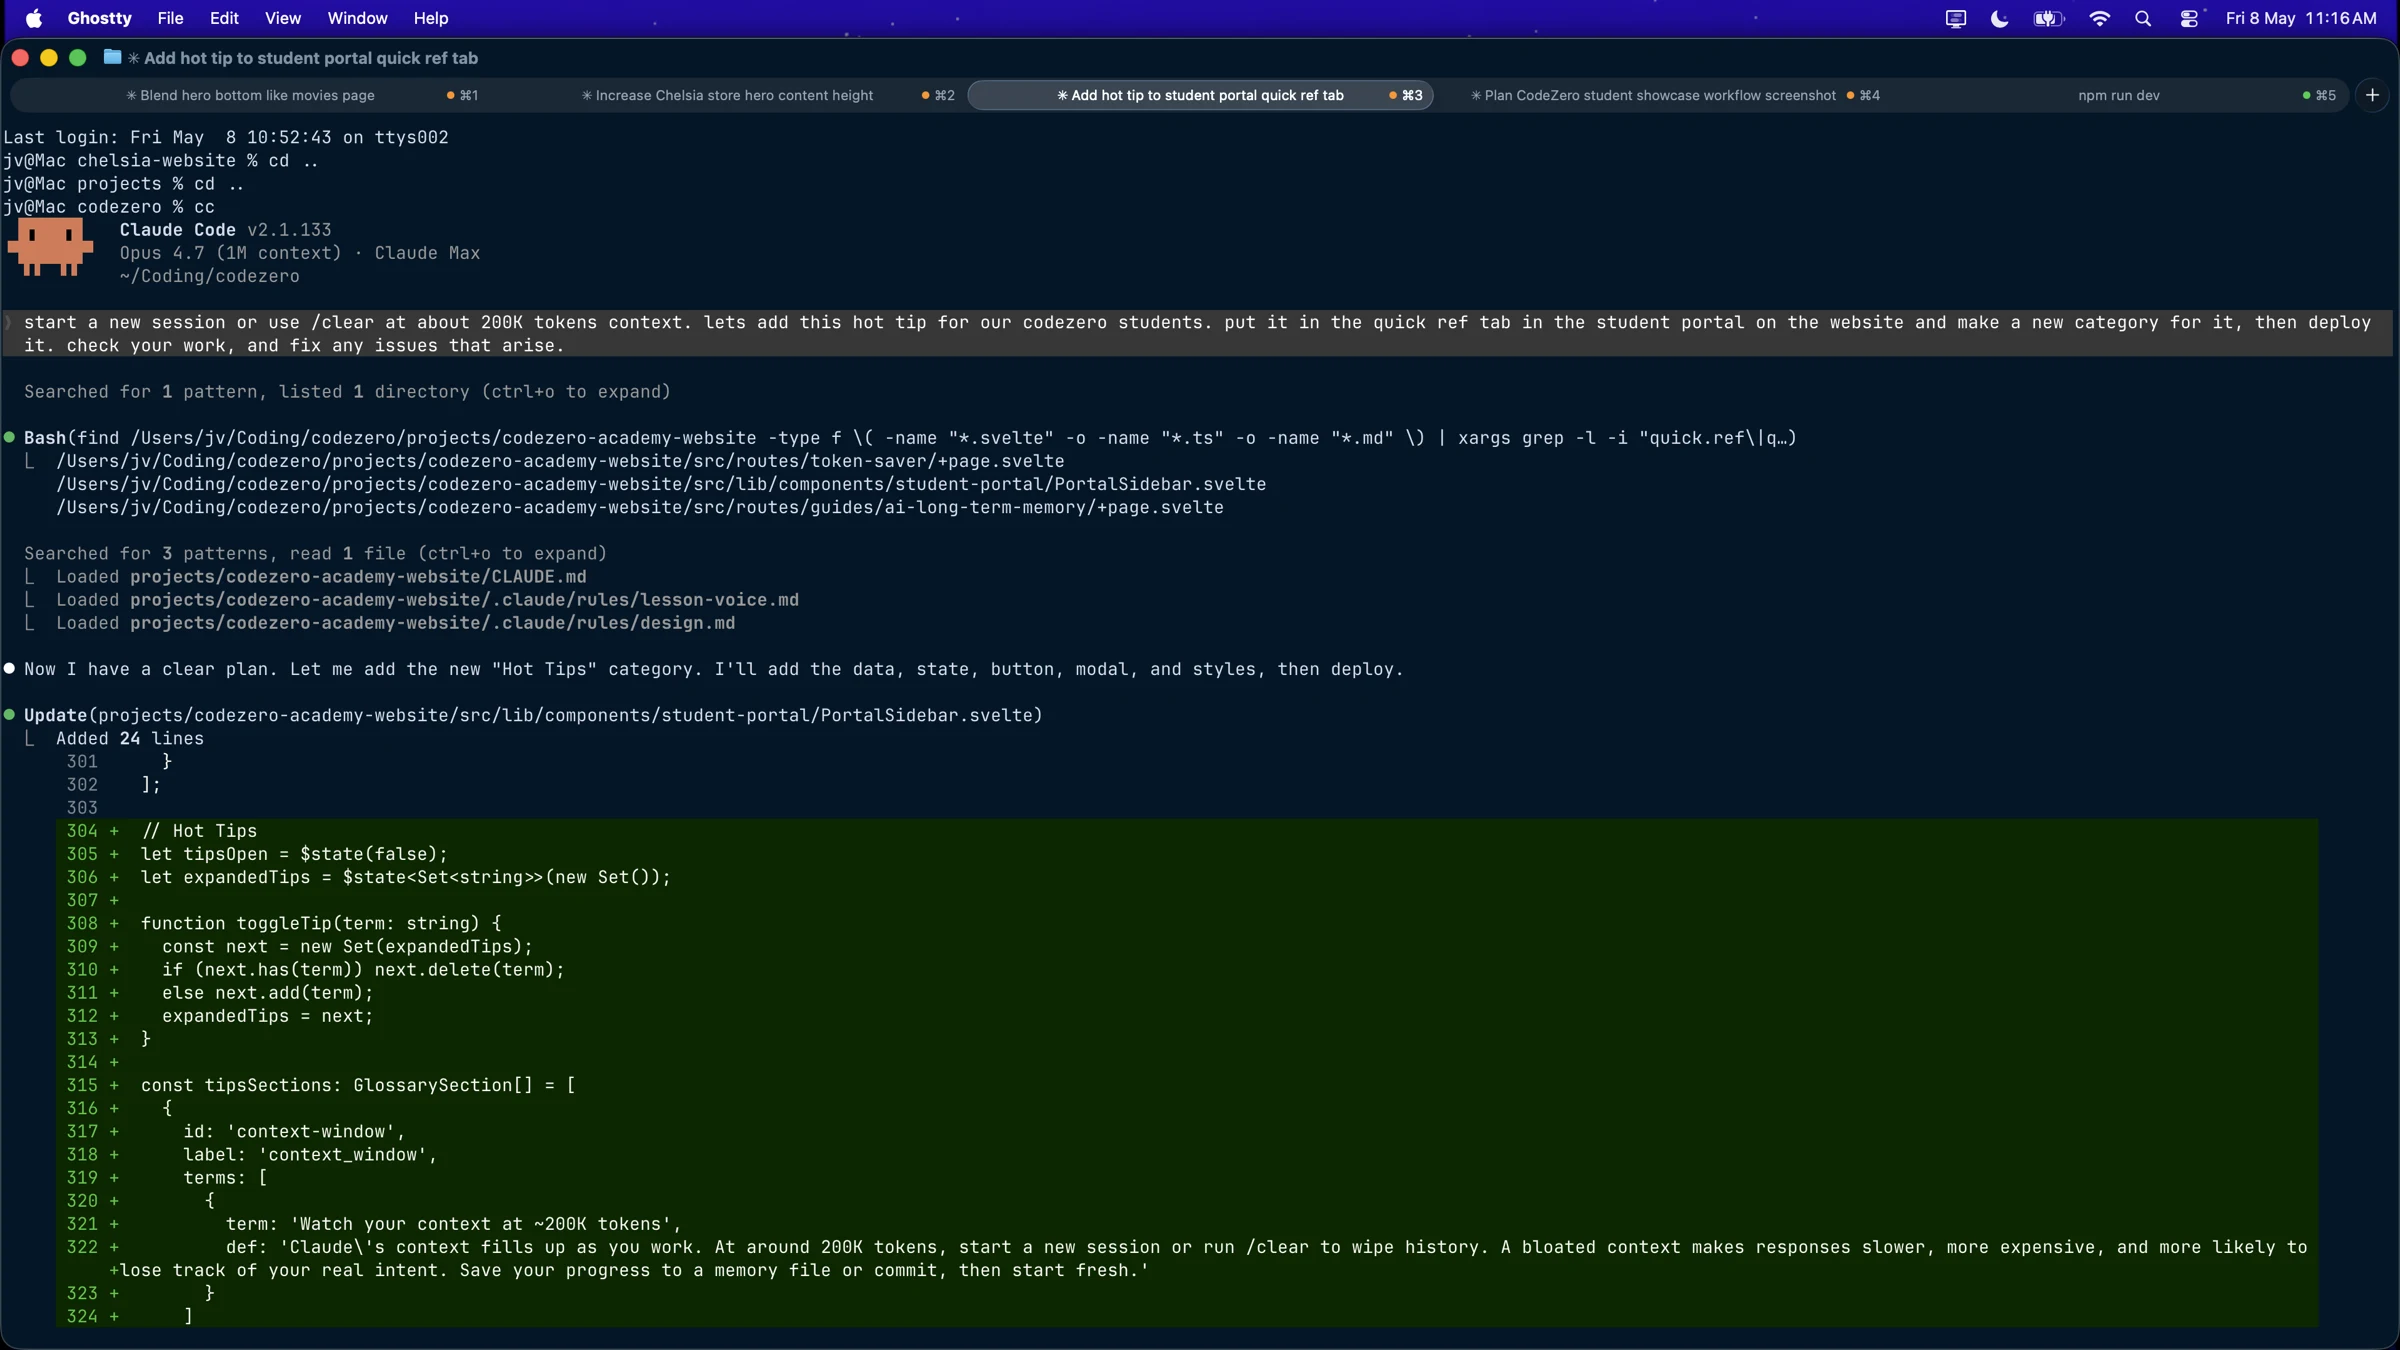This screenshot has width=2400, height=1350.
Task: Click the ai-long-term-memory/+page.svelte path result
Action: [640, 507]
